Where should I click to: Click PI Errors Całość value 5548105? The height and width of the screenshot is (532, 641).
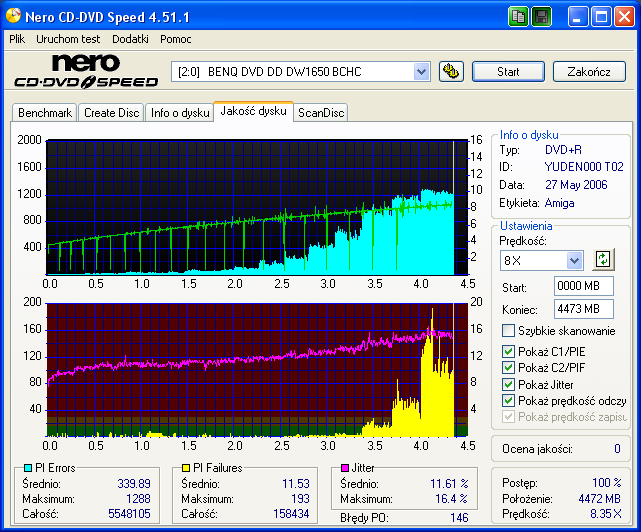click(129, 514)
